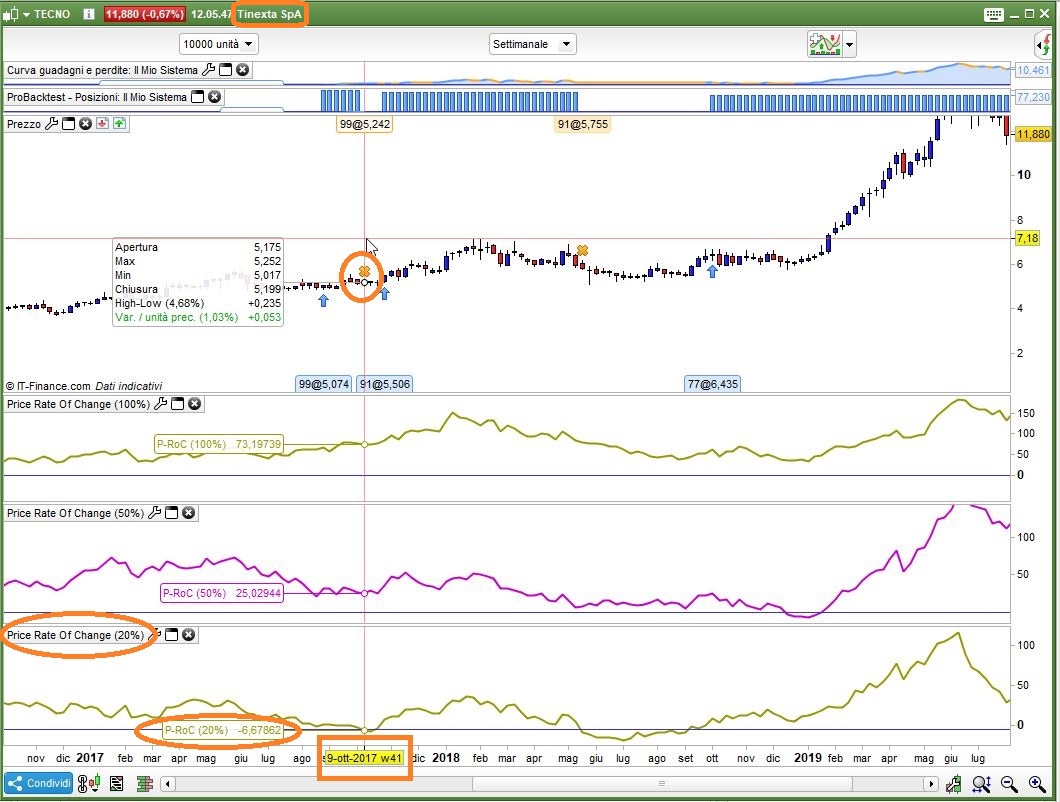Image resolution: width=1060 pixels, height=802 pixels.
Task: Open the Settimanale timeframe dropdown
Action: 533,44
